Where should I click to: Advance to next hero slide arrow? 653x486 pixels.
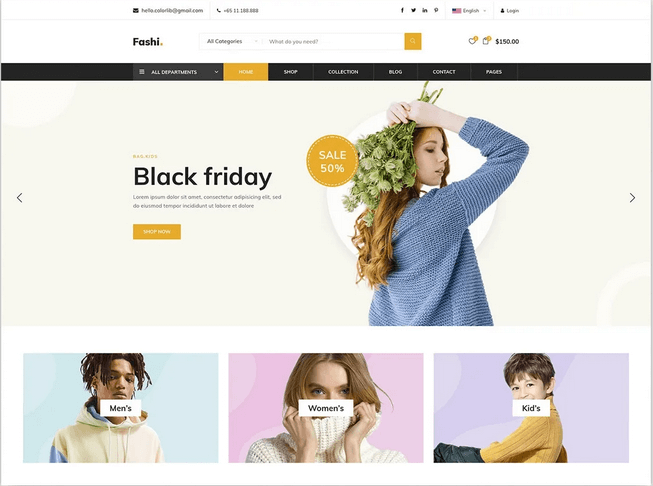point(632,198)
